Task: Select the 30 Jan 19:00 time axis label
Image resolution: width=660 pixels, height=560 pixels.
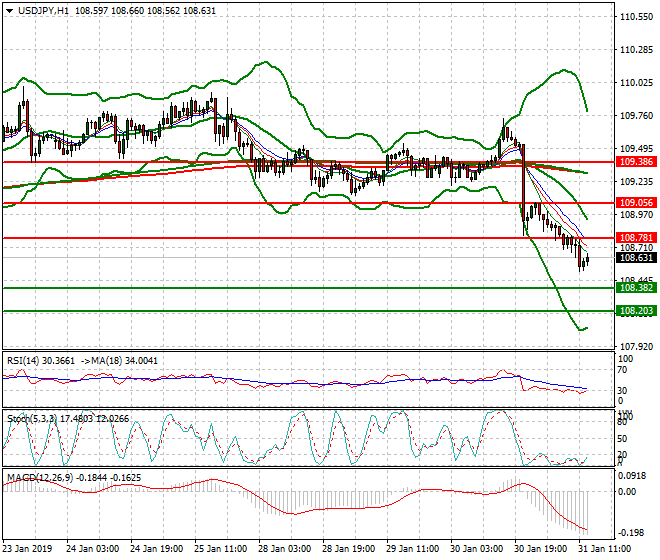Action: 541,549
